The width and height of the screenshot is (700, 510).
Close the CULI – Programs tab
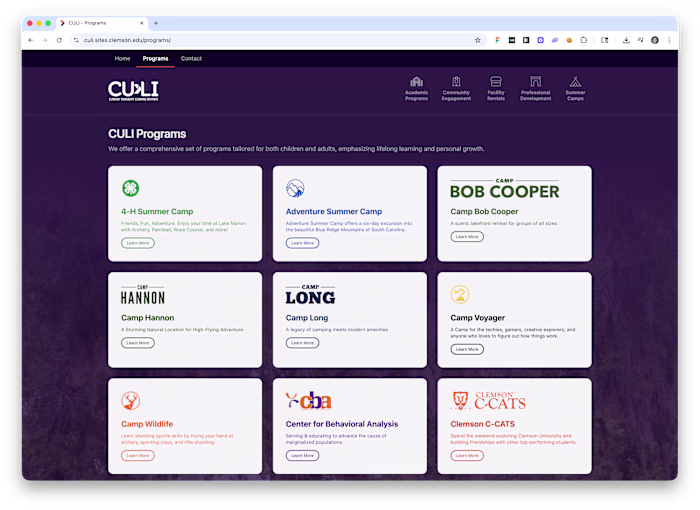[x=142, y=23]
